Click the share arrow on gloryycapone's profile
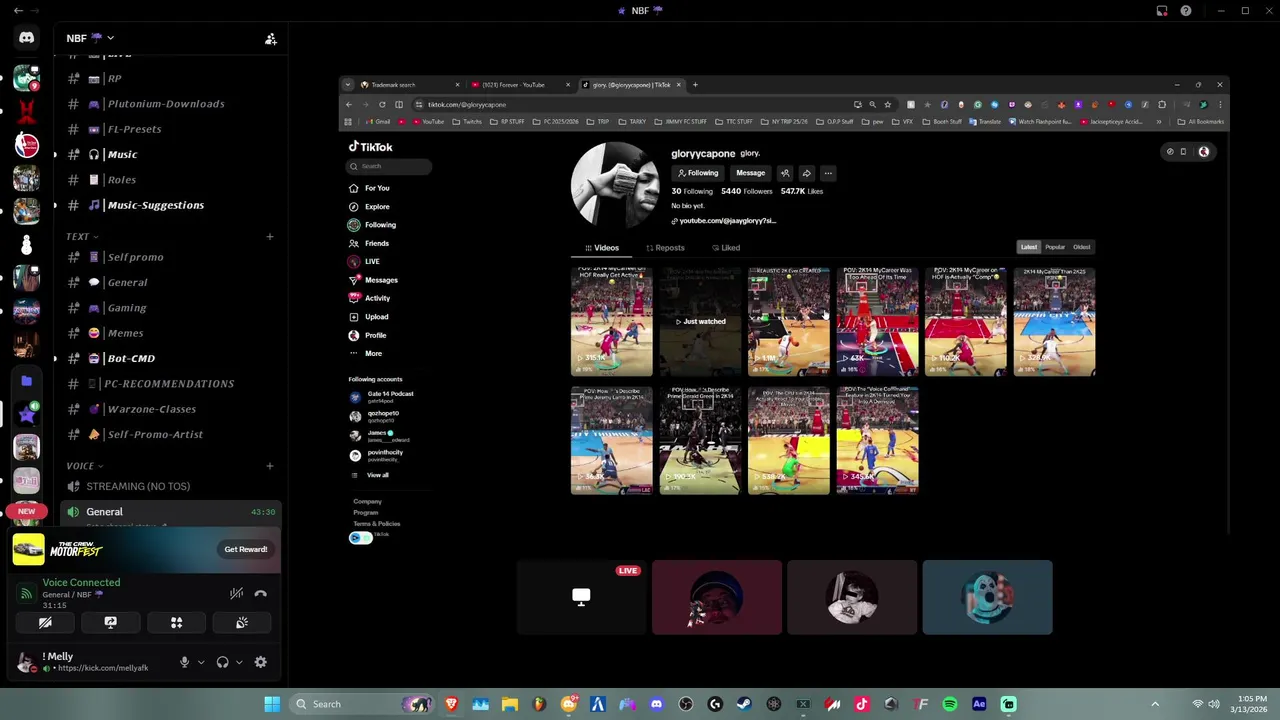This screenshot has width=1280, height=720. pos(806,173)
